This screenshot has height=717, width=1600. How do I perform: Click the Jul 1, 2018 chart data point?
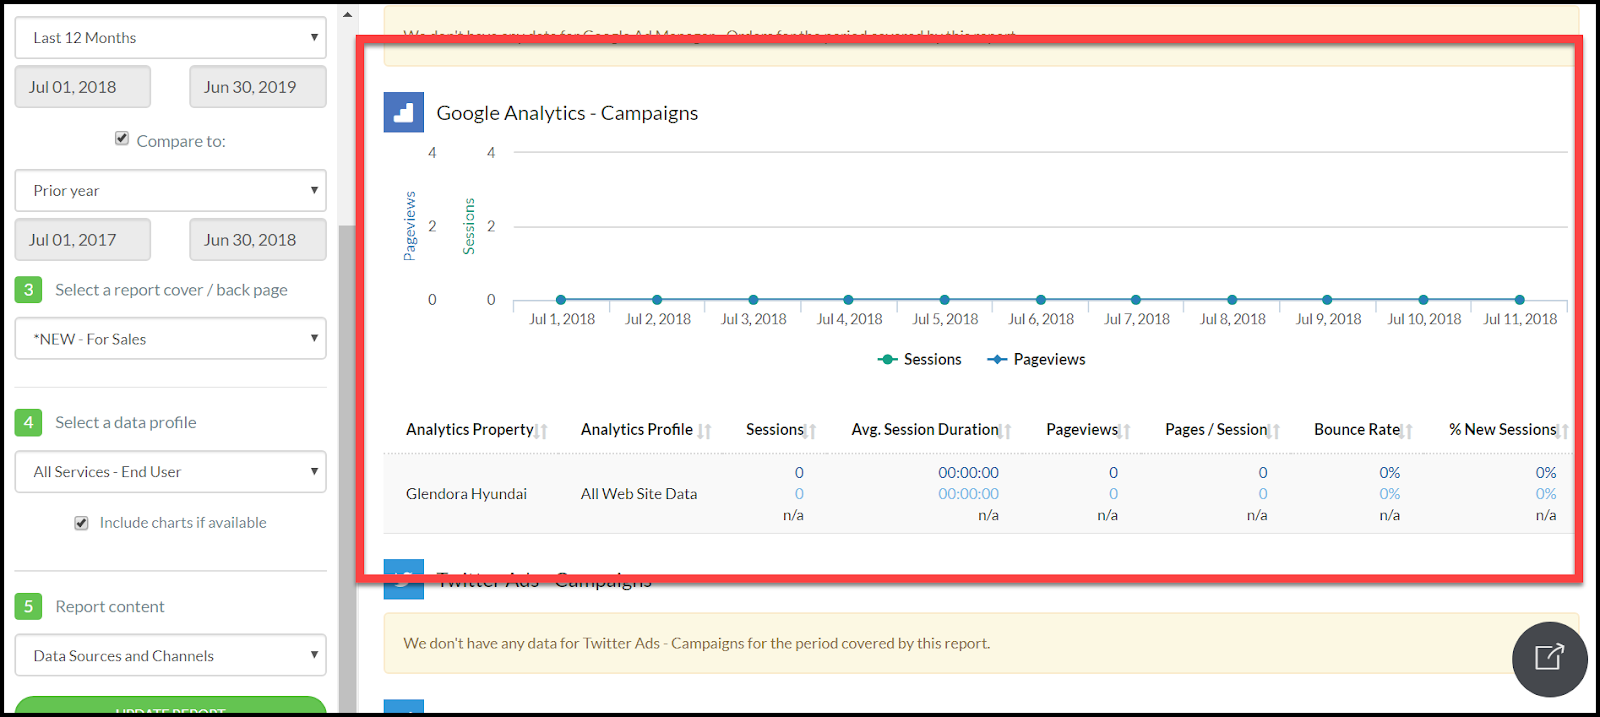[x=561, y=300]
